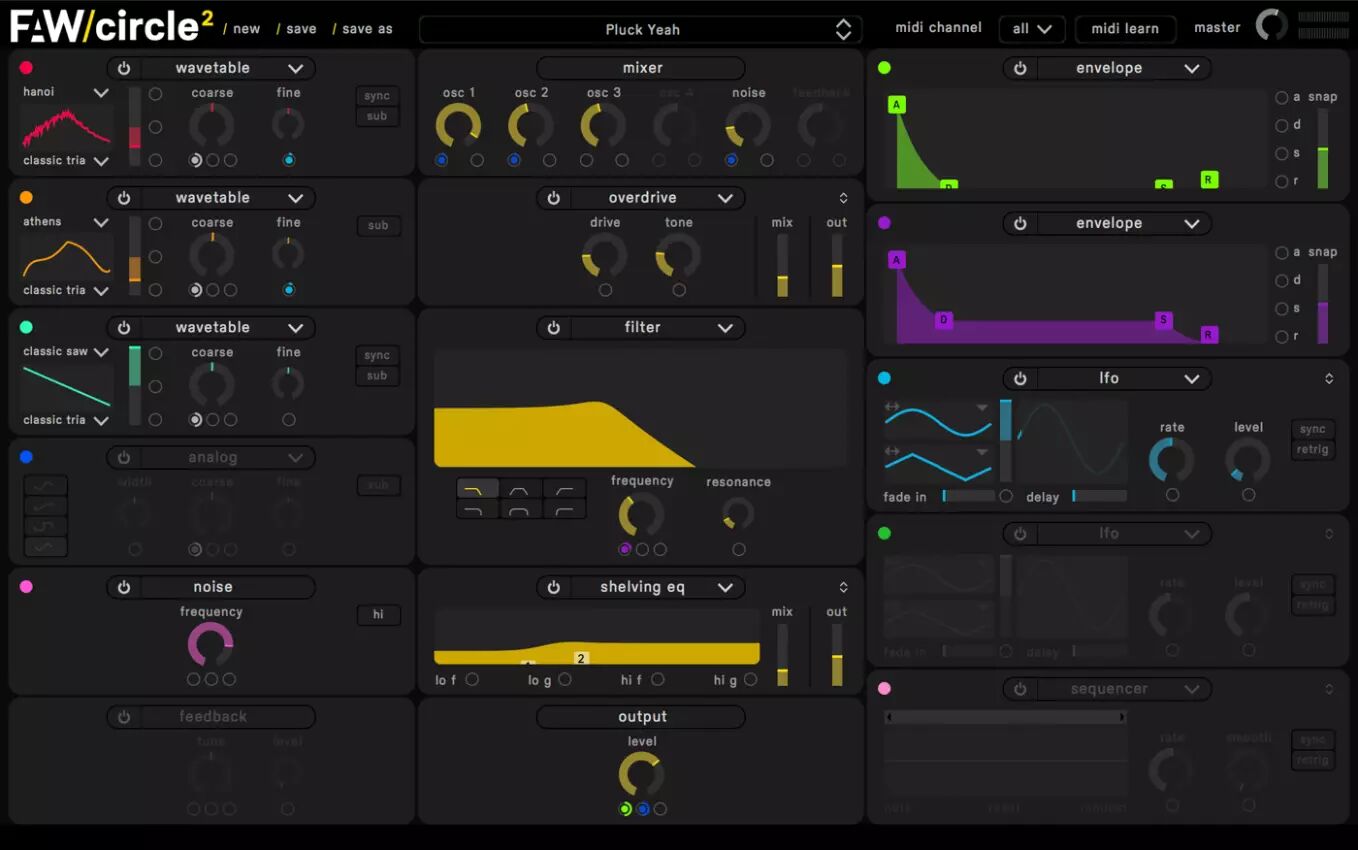This screenshot has height=850, width=1358.
Task: Open the Pluck Yeah preset selector
Action: 641,29
